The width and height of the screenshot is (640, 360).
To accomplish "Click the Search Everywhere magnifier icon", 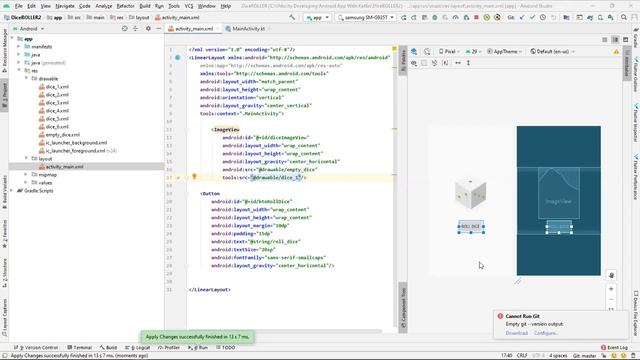I will tap(624, 18).
